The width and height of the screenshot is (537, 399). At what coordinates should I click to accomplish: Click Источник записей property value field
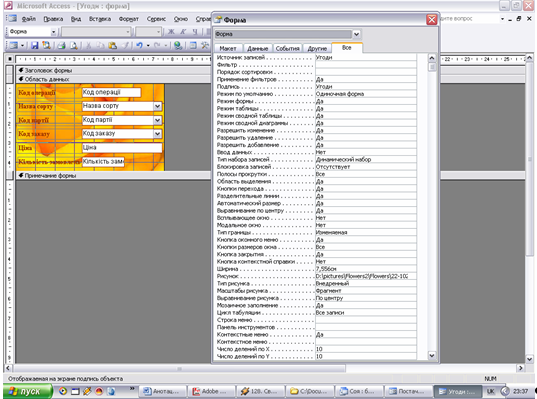(365, 58)
